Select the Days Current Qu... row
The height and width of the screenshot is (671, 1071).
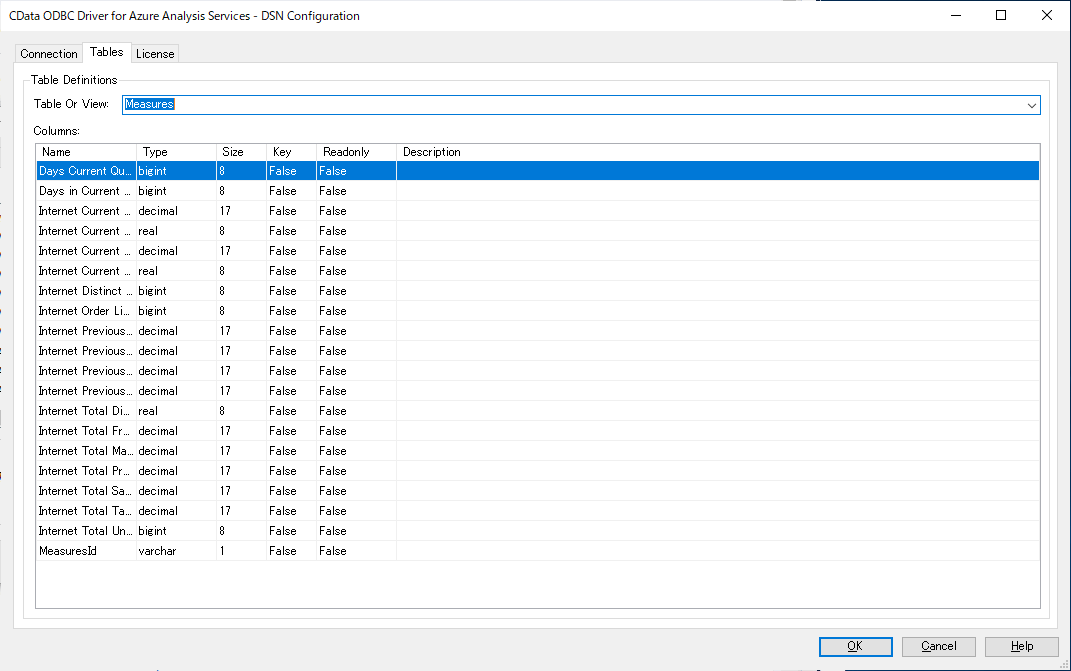click(538, 171)
